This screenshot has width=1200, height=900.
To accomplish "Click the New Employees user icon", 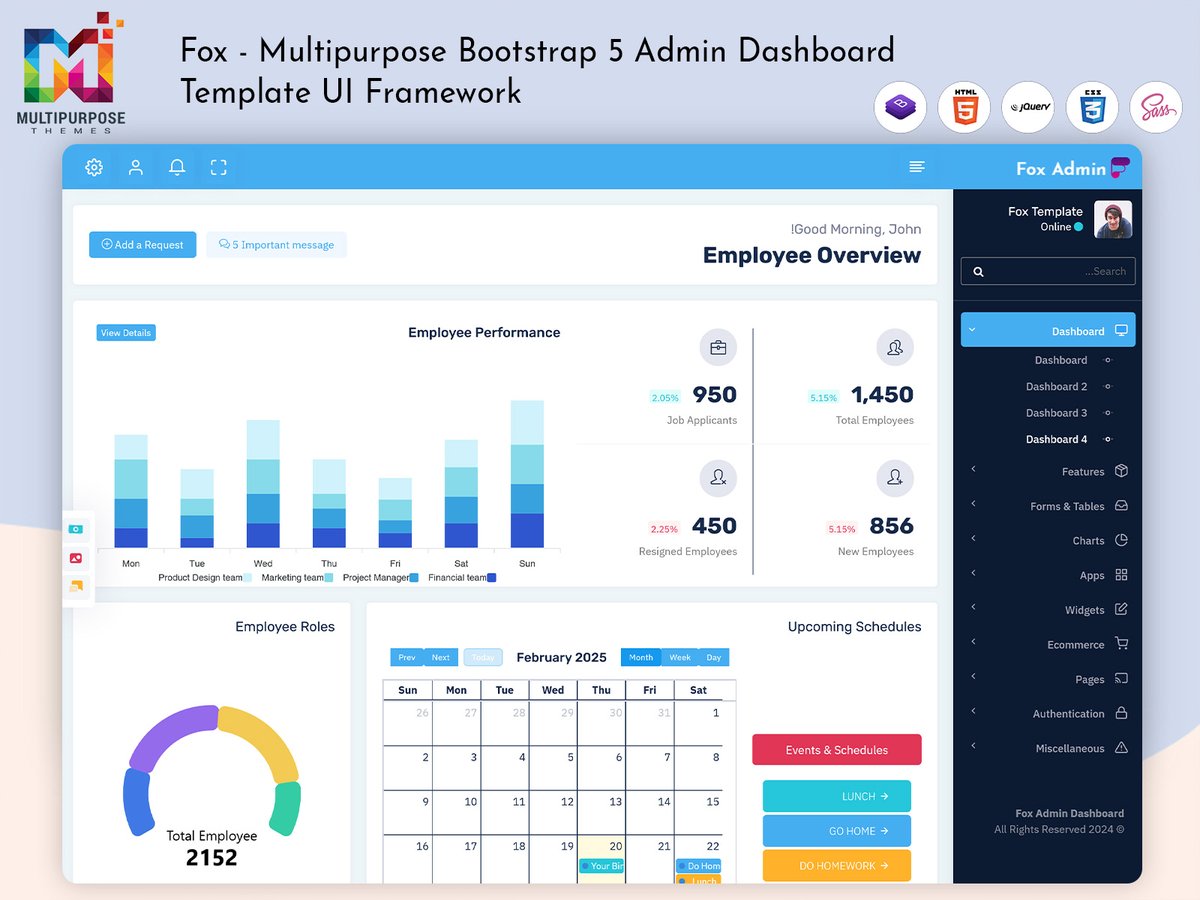I will point(895,479).
